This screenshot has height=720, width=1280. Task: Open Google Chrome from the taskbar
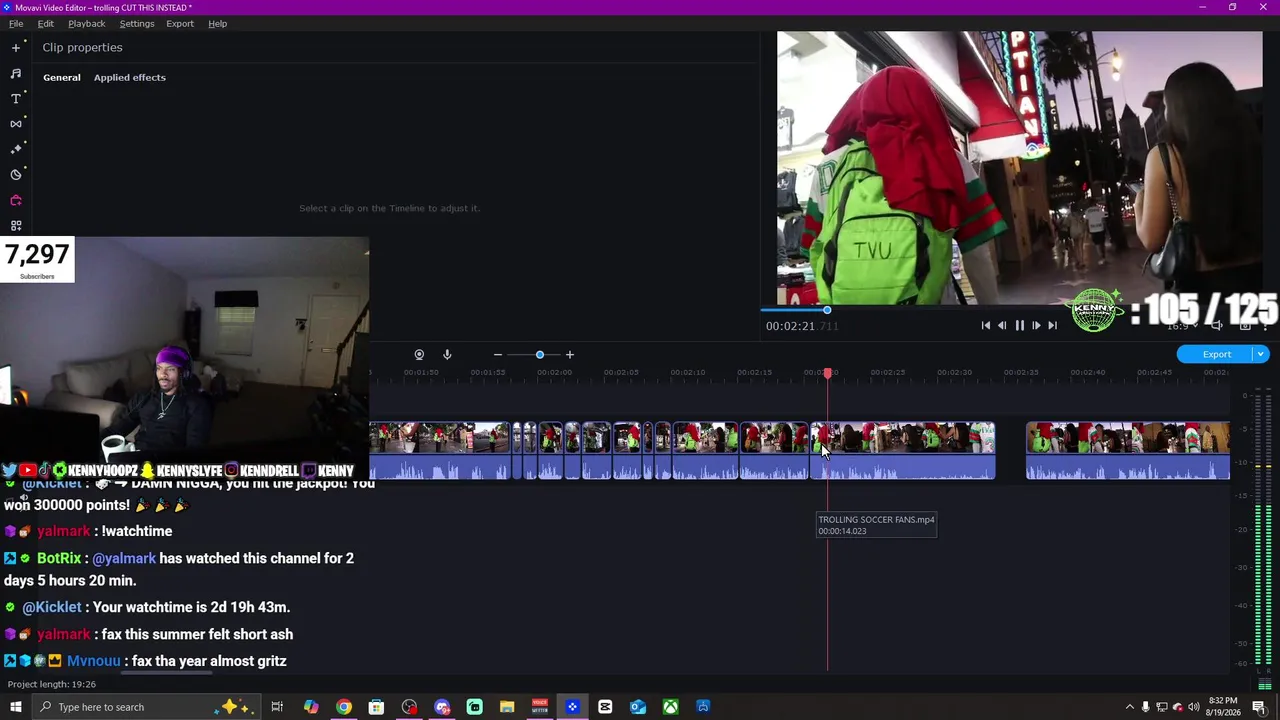click(x=343, y=707)
